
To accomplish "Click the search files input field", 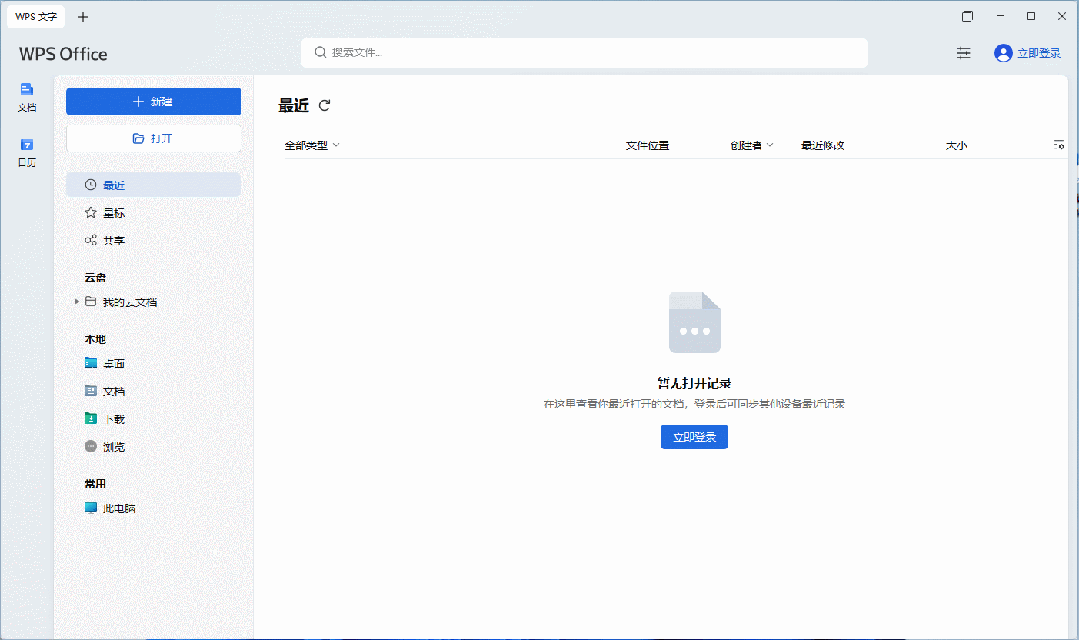I will pos(584,53).
